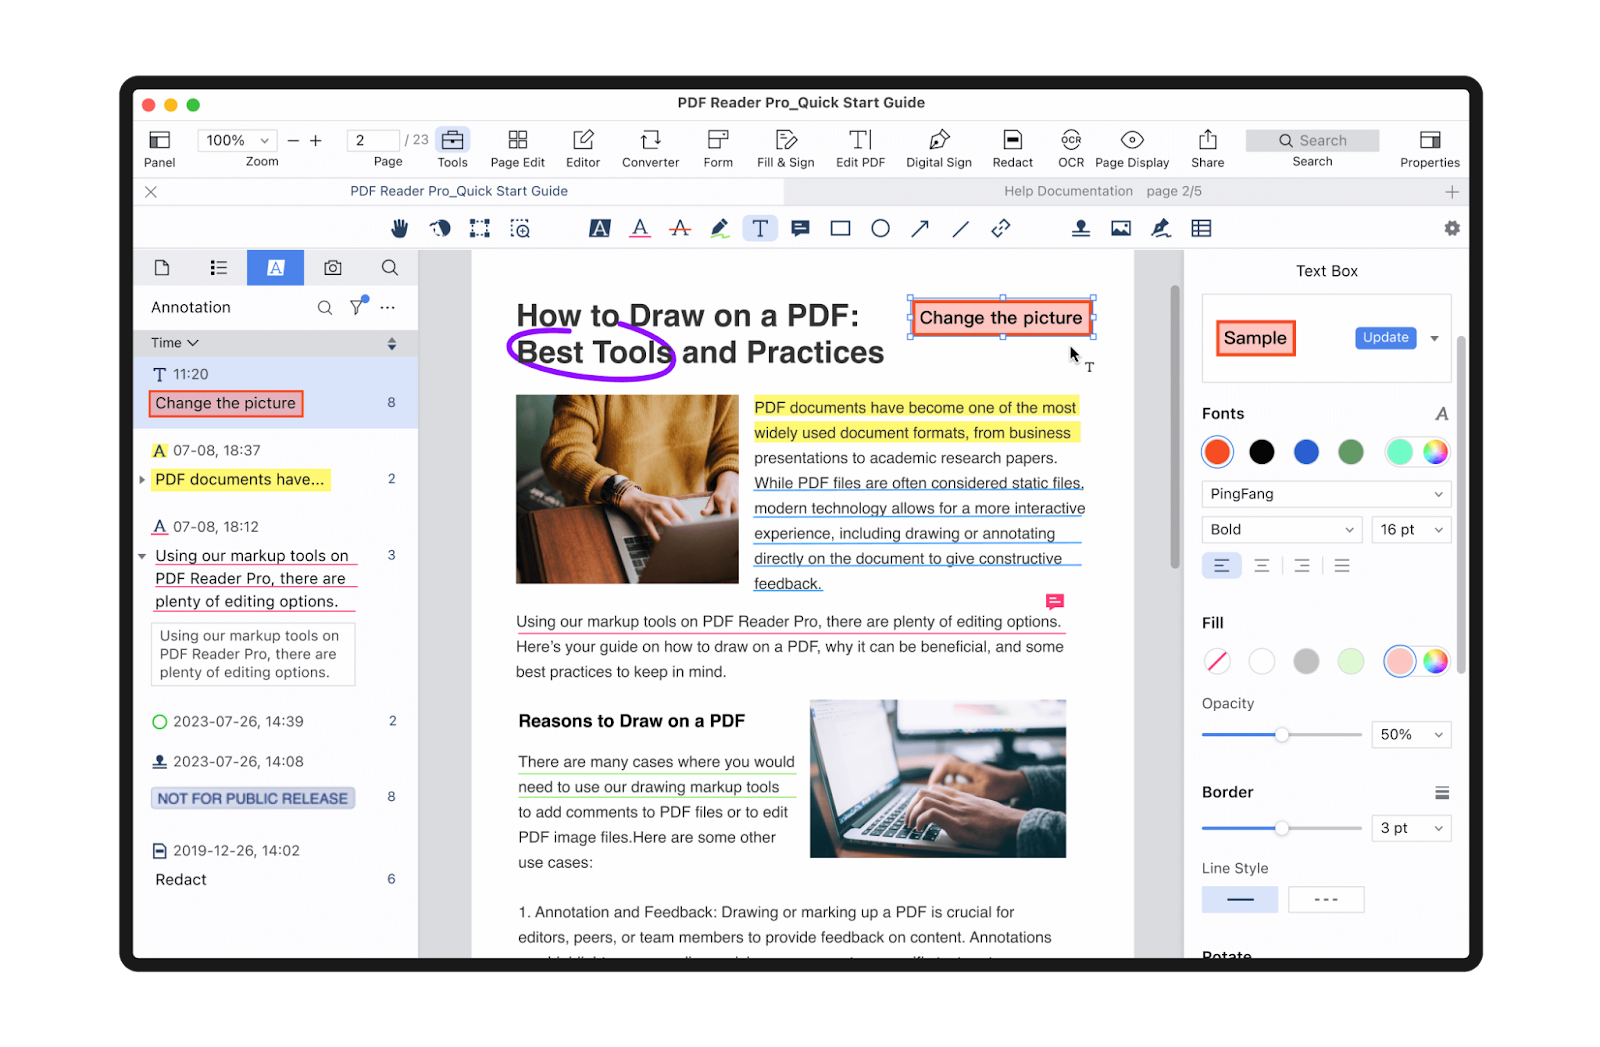Click the Update button

point(1385,338)
